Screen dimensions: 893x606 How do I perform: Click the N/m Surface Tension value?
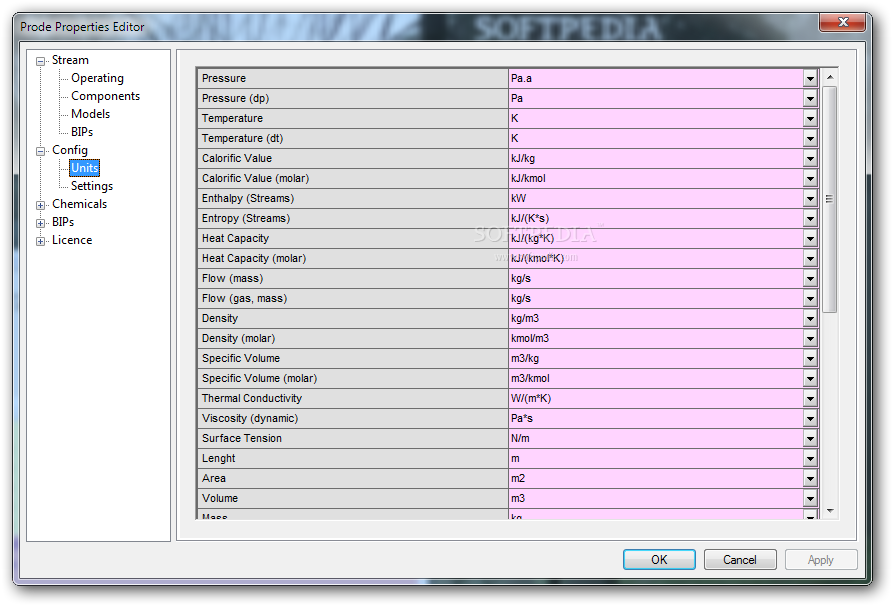(x=656, y=439)
